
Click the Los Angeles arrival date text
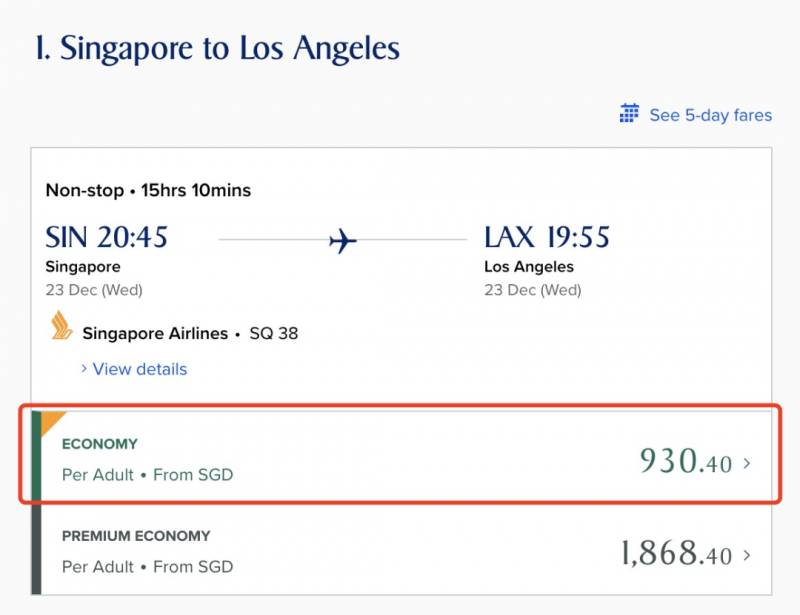tap(532, 291)
